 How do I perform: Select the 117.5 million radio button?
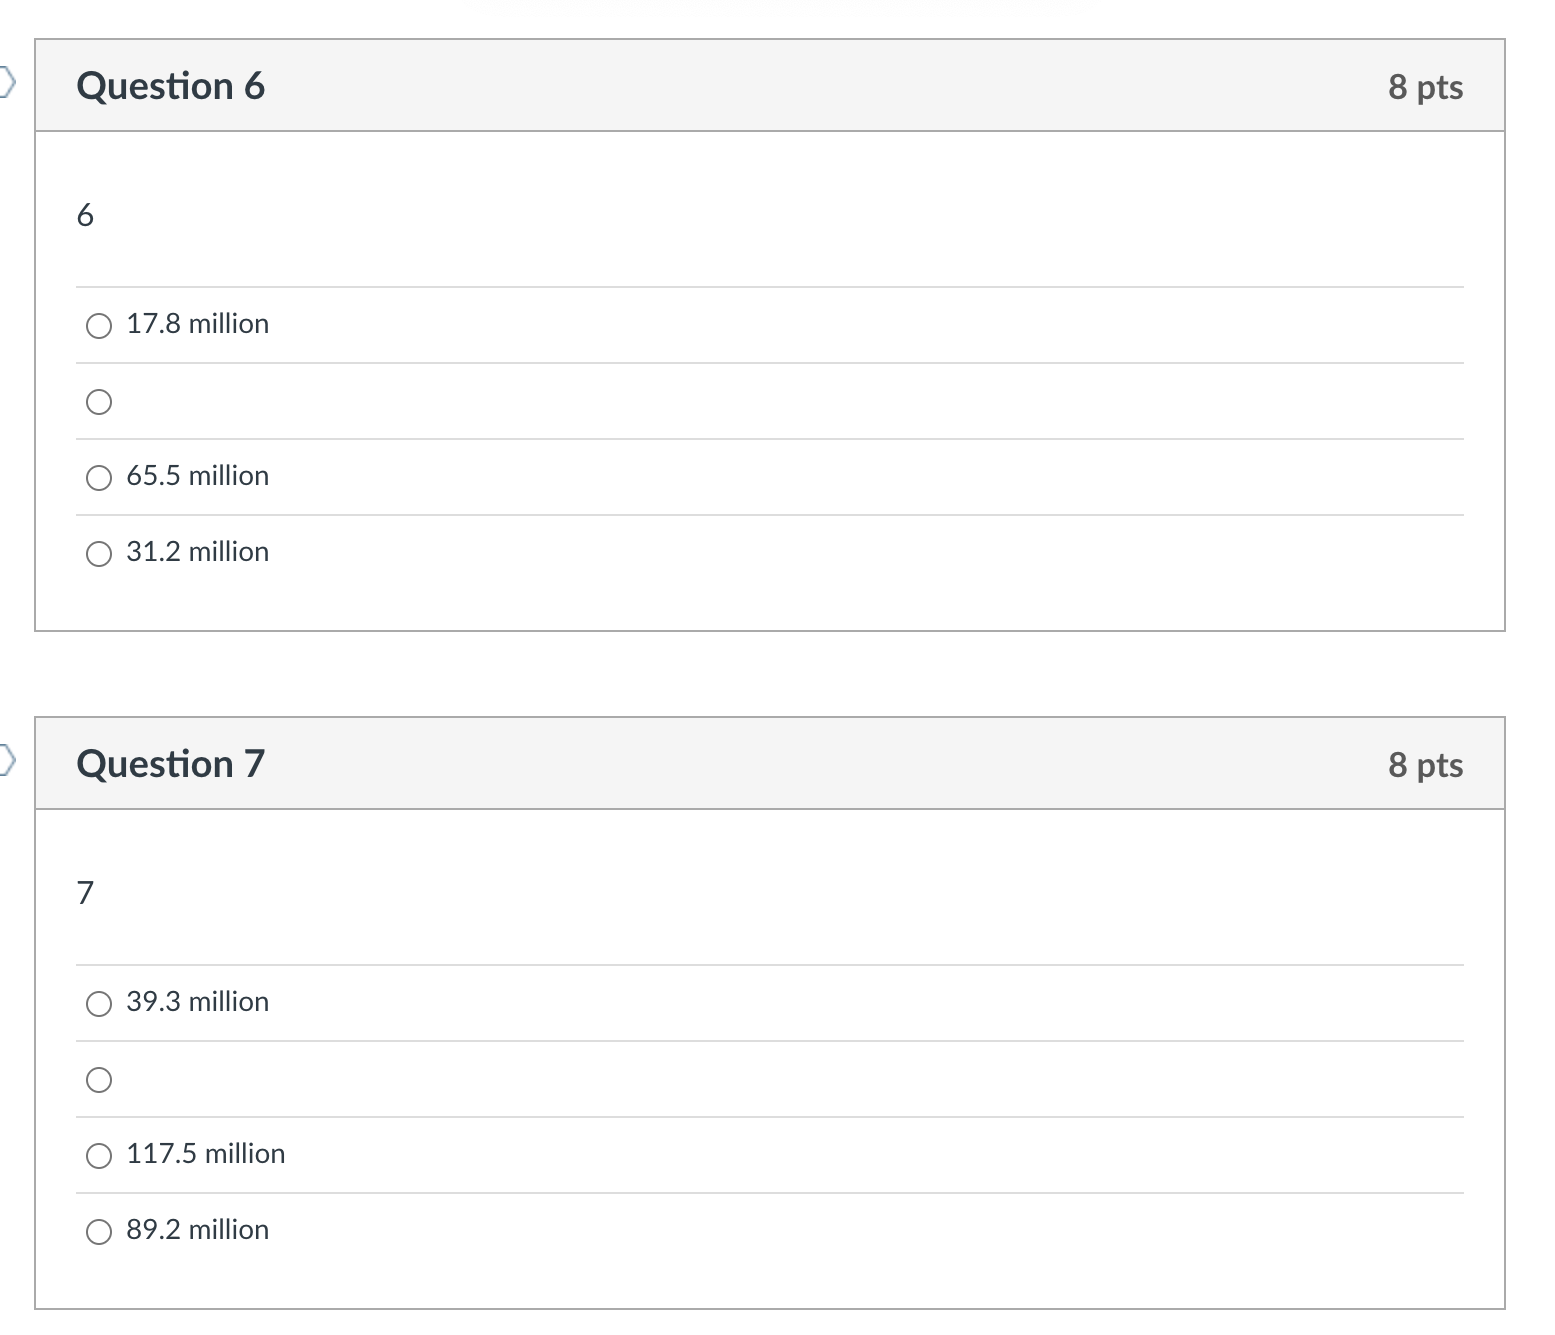pyautogui.click(x=99, y=1156)
